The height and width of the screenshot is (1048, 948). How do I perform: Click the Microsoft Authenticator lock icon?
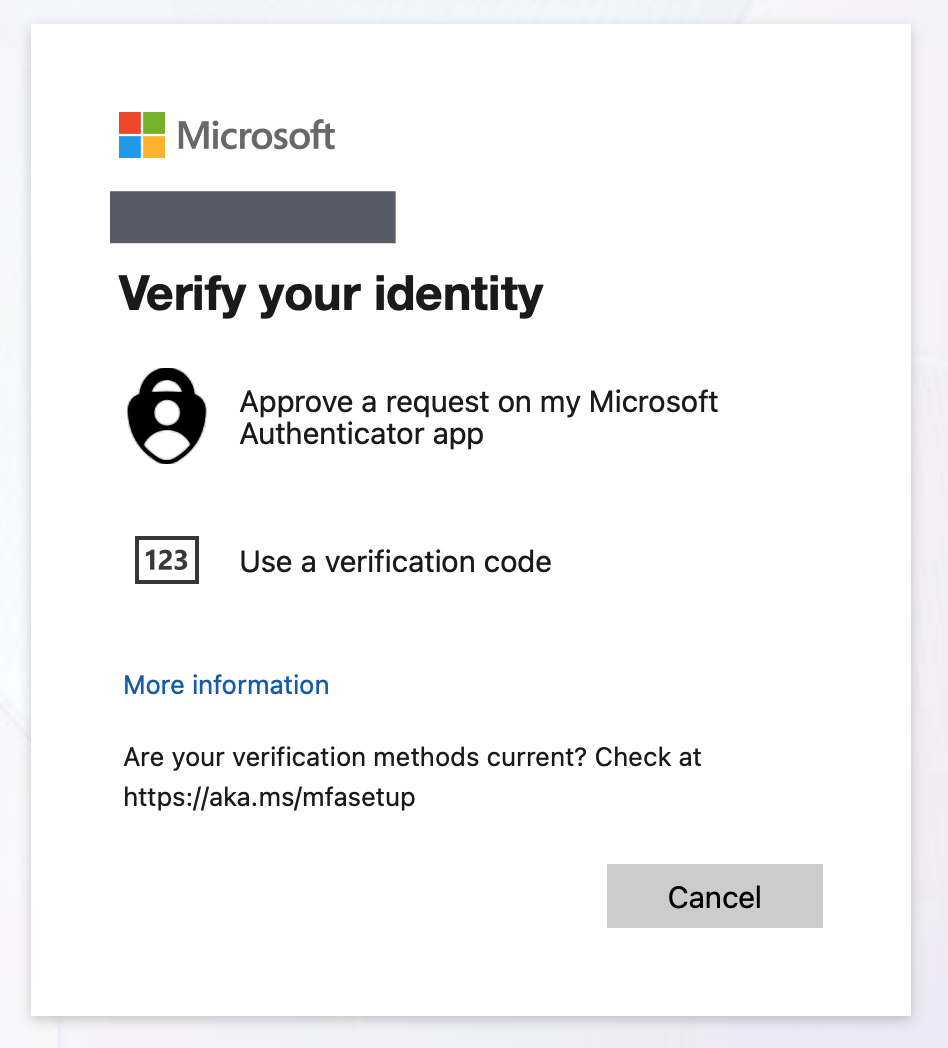pos(166,416)
